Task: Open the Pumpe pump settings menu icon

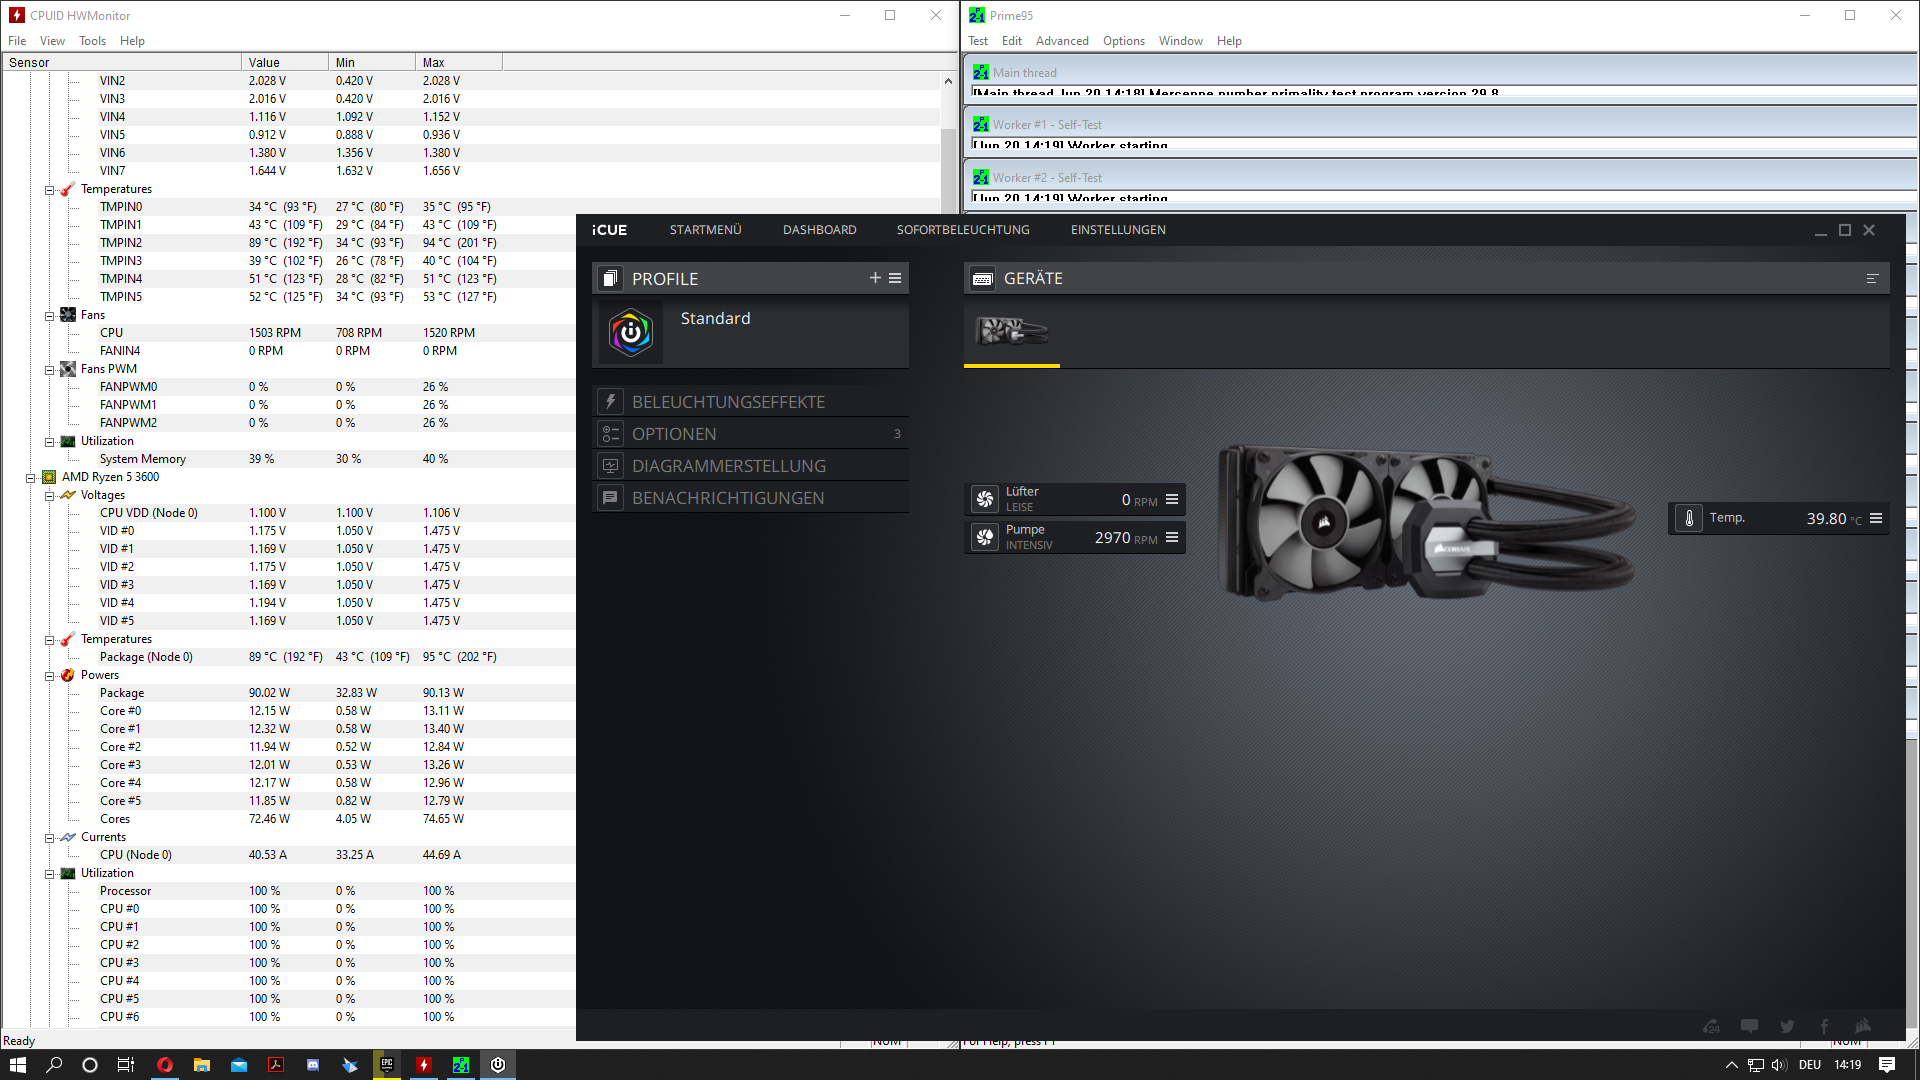Action: point(1172,537)
